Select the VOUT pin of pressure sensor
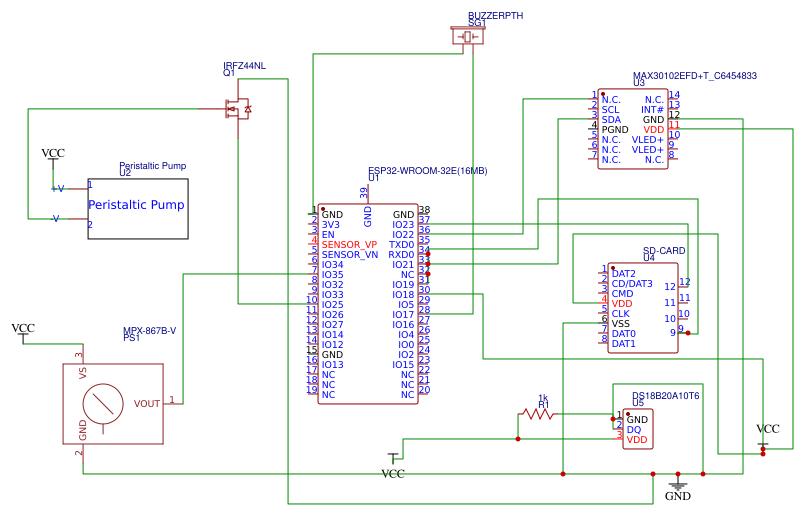 pyautogui.click(x=147, y=403)
